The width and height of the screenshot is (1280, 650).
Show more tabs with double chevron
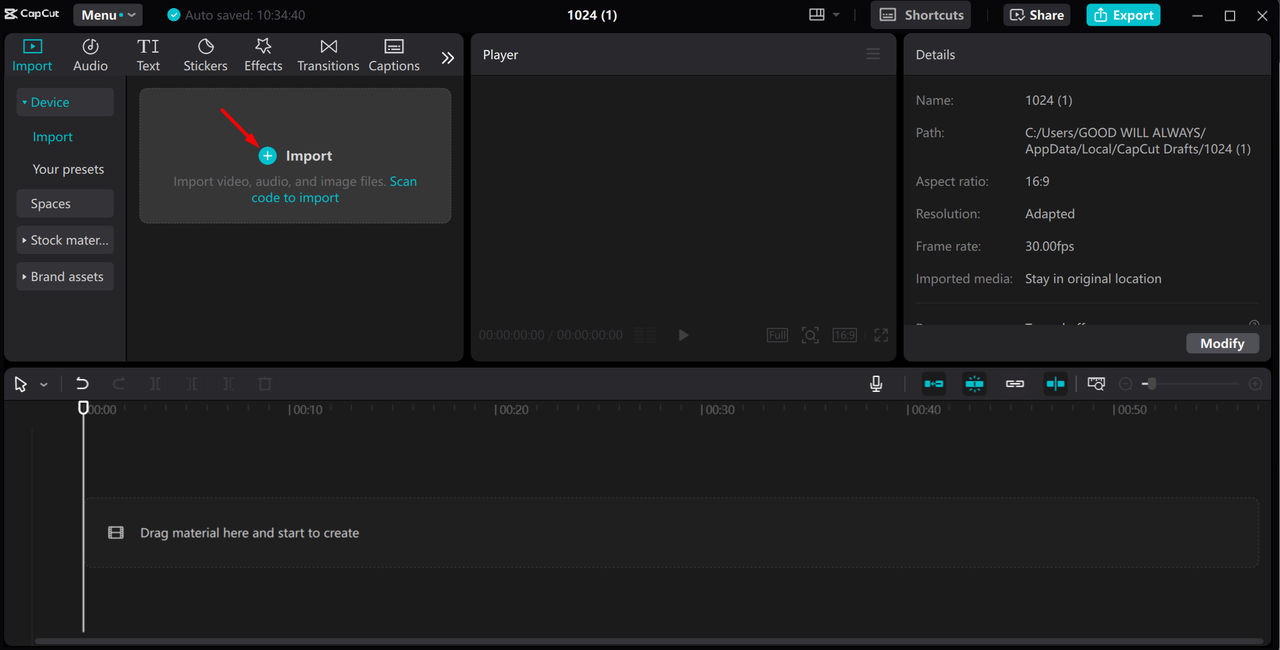tap(447, 58)
